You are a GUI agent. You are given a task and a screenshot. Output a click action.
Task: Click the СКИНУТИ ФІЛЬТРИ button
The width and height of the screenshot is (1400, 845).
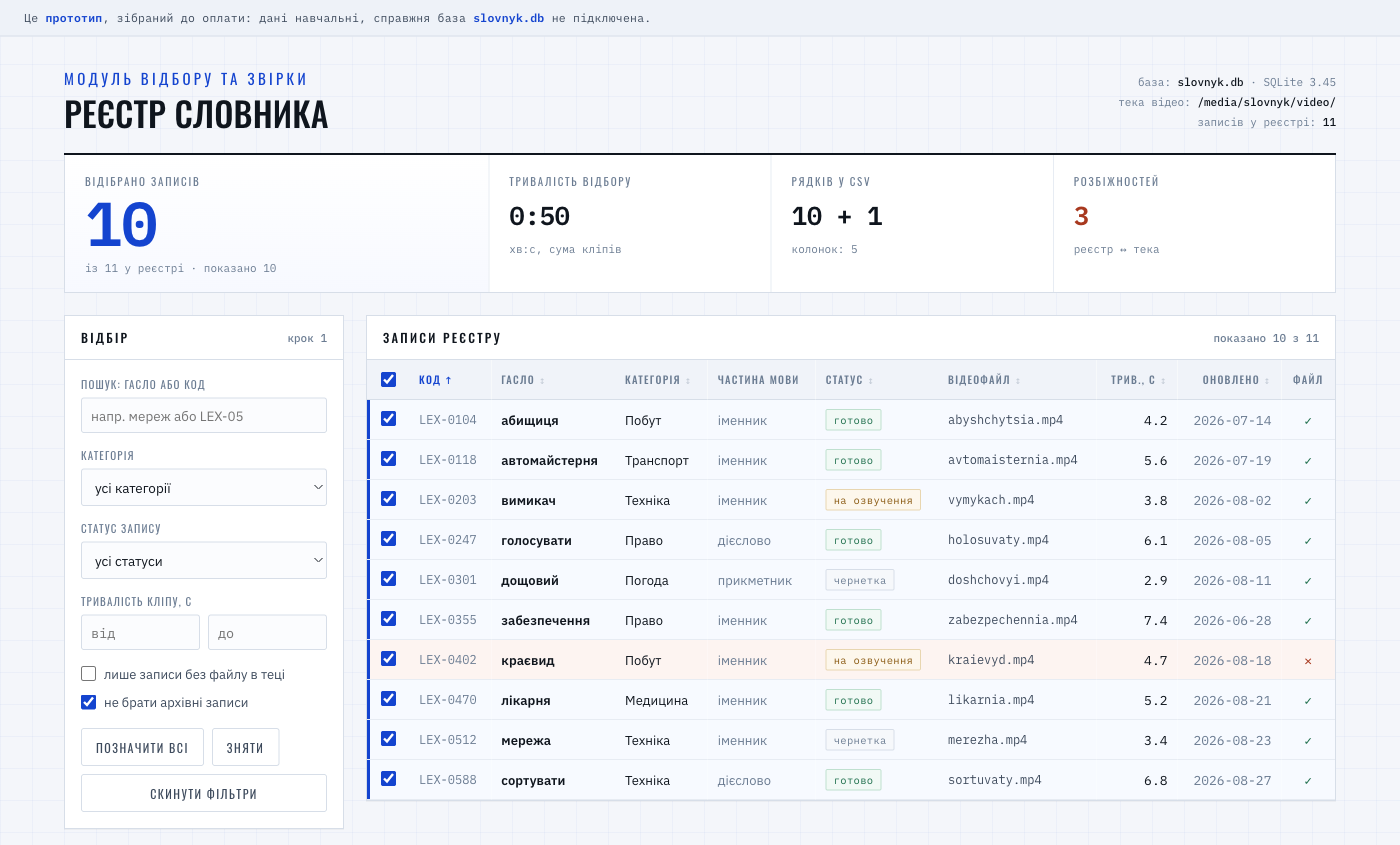tap(204, 793)
